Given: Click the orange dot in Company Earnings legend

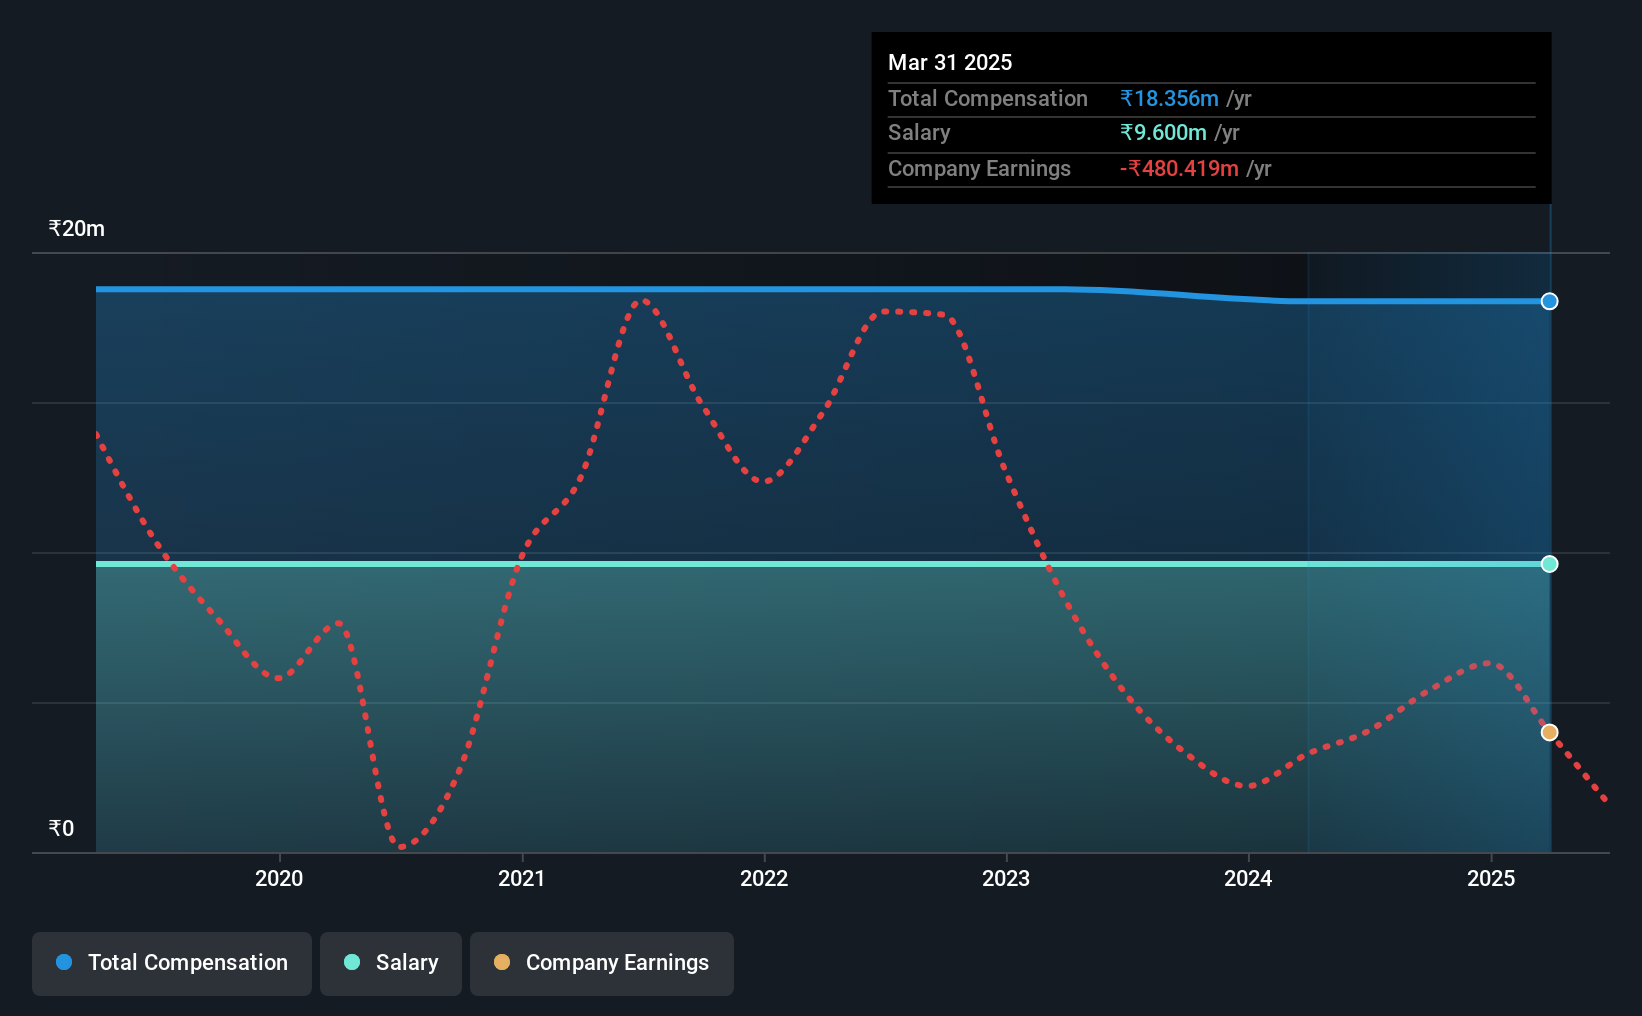Looking at the screenshot, I should click(x=502, y=962).
